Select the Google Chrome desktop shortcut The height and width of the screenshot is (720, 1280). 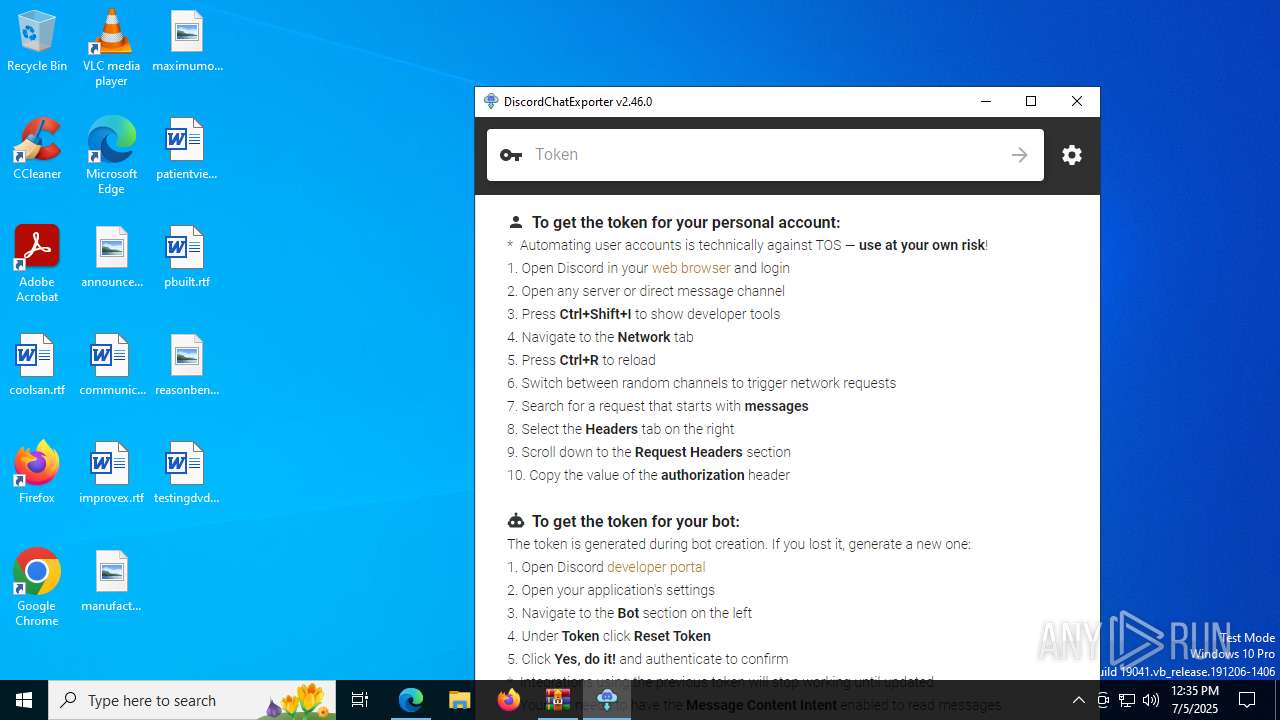pos(37,588)
